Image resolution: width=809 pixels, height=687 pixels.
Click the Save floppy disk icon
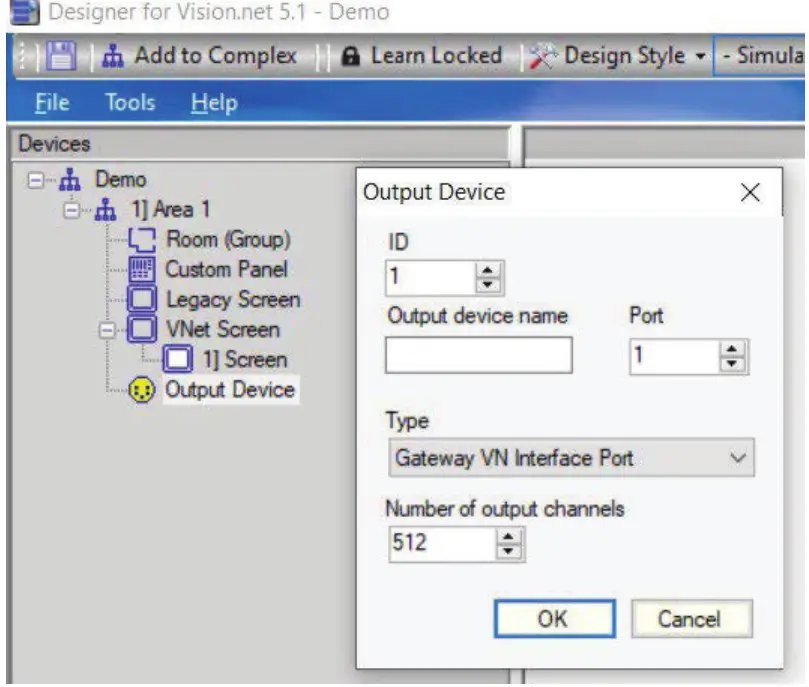click(61, 55)
